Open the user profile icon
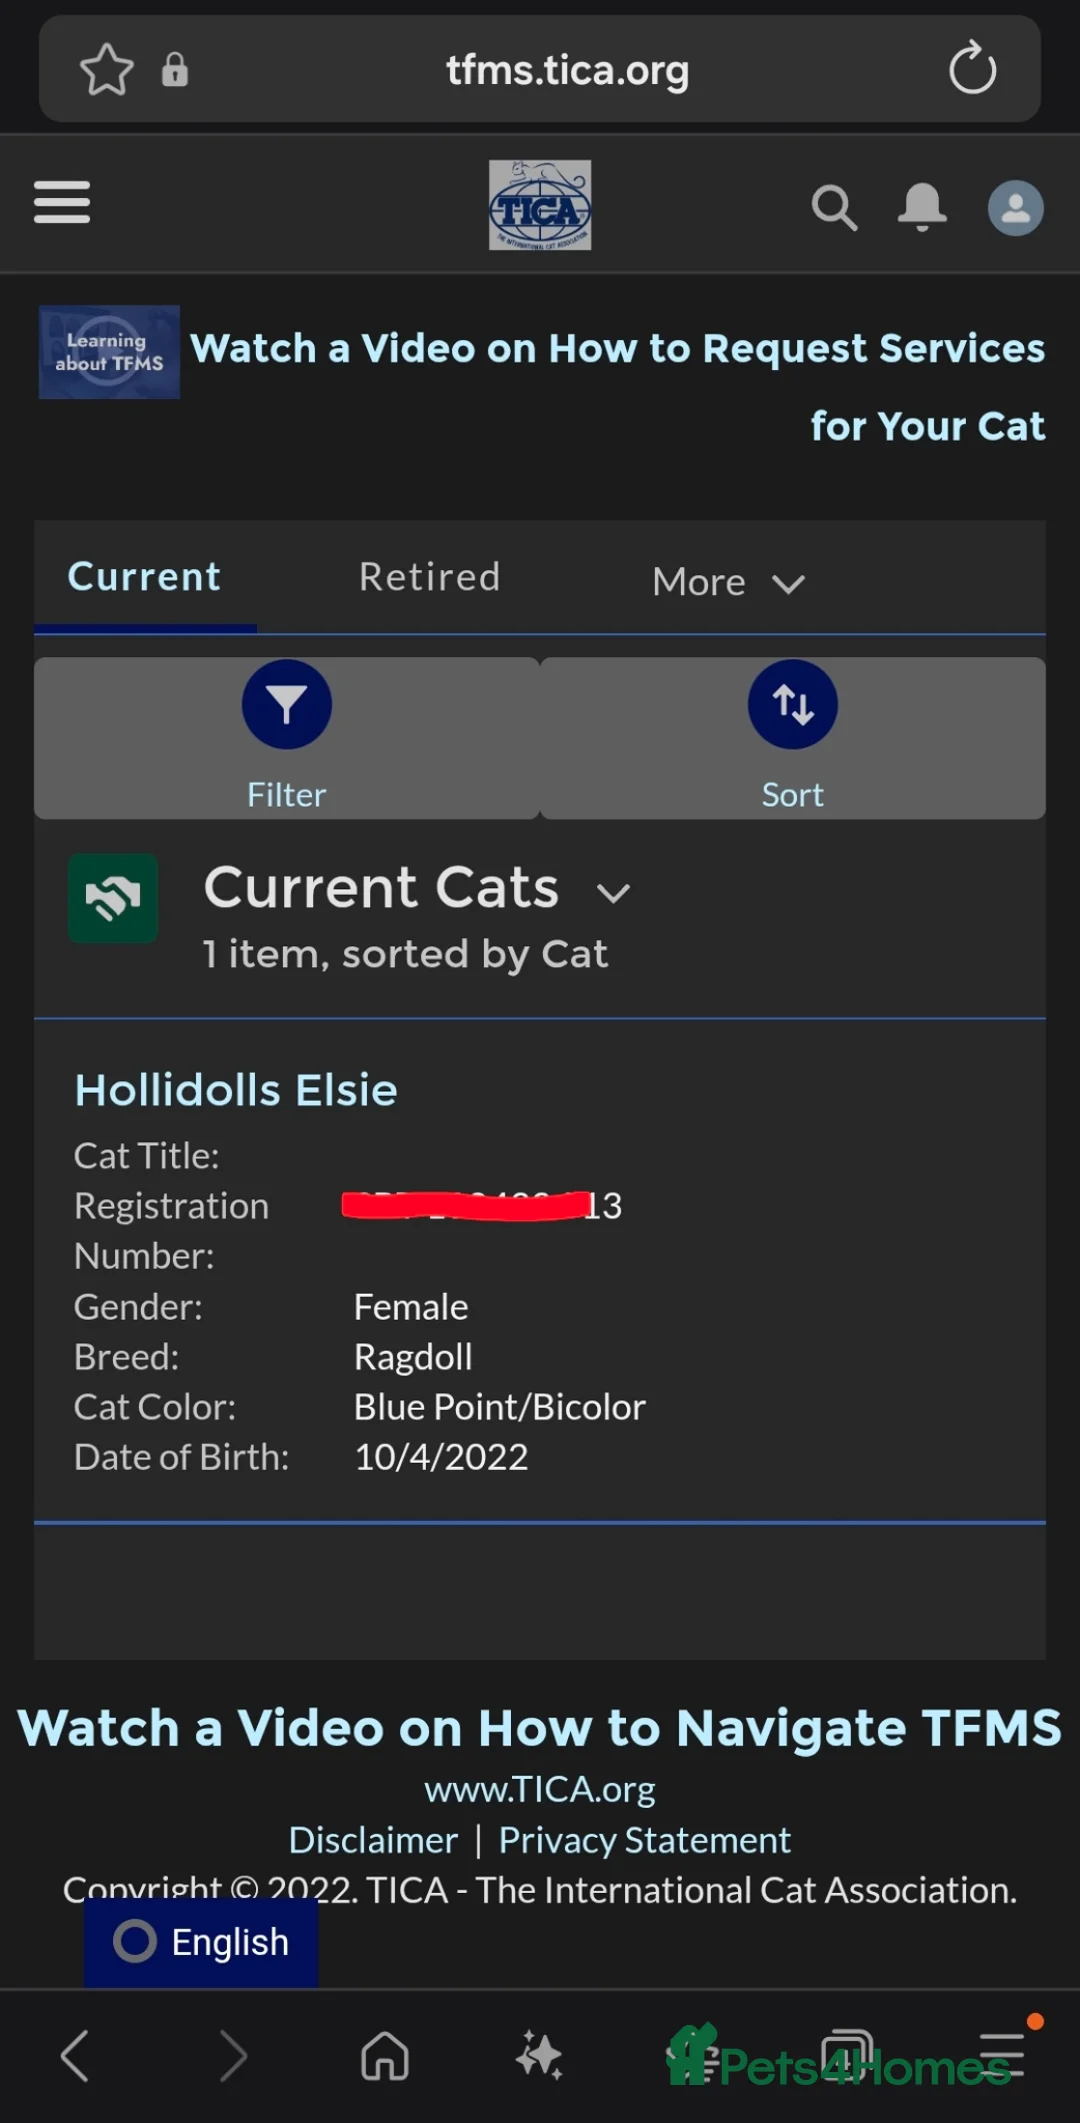The height and width of the screenshot is (2123, 1080). (x=1016, y=207)
